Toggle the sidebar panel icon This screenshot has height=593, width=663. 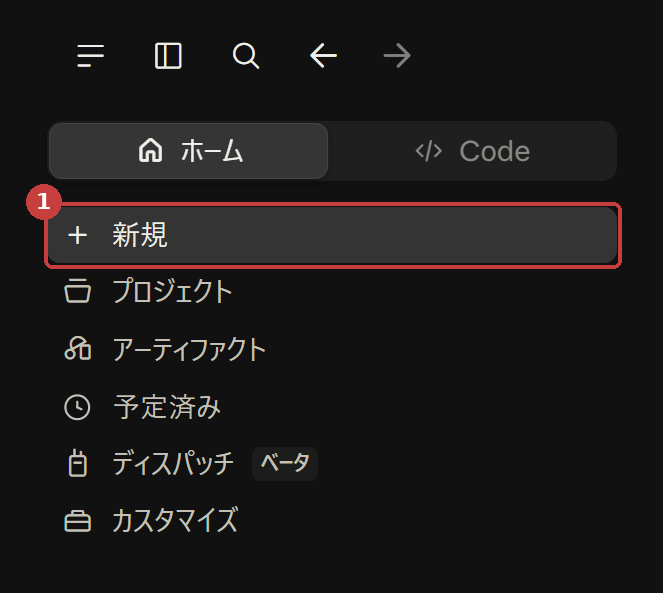168,56
